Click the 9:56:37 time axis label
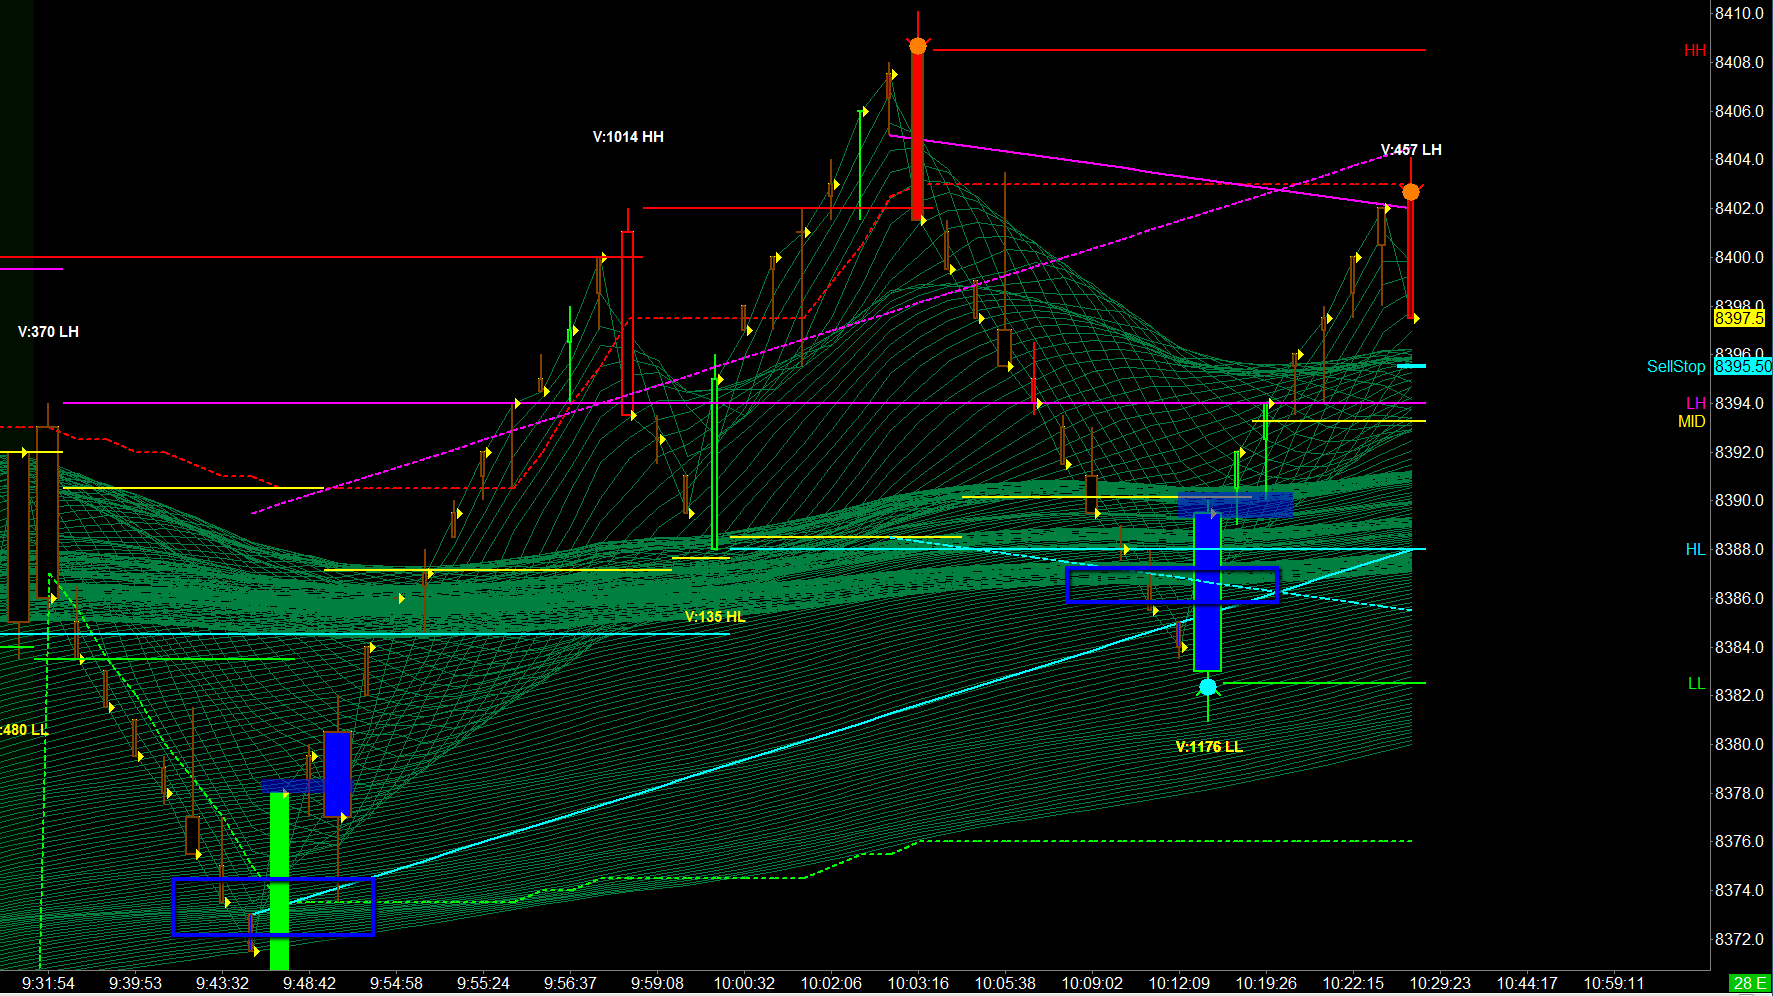Viewport: 1773px width, 996px height. coord(570,984)
